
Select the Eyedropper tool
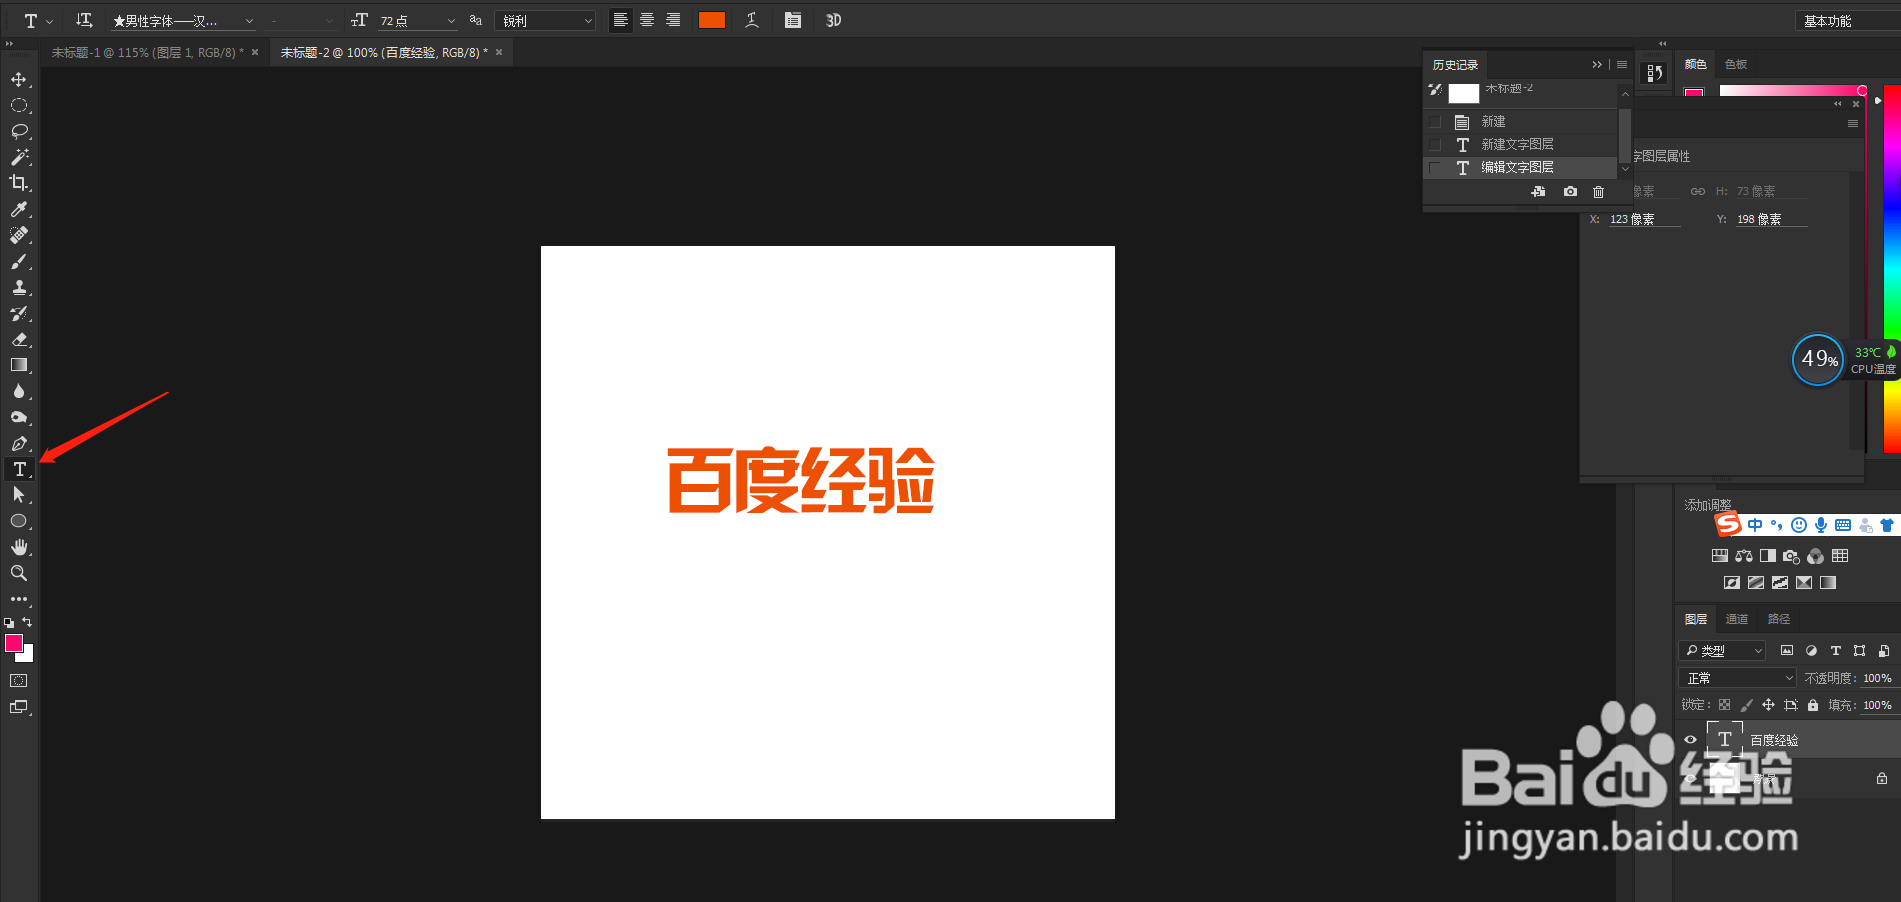coord(19,209)
